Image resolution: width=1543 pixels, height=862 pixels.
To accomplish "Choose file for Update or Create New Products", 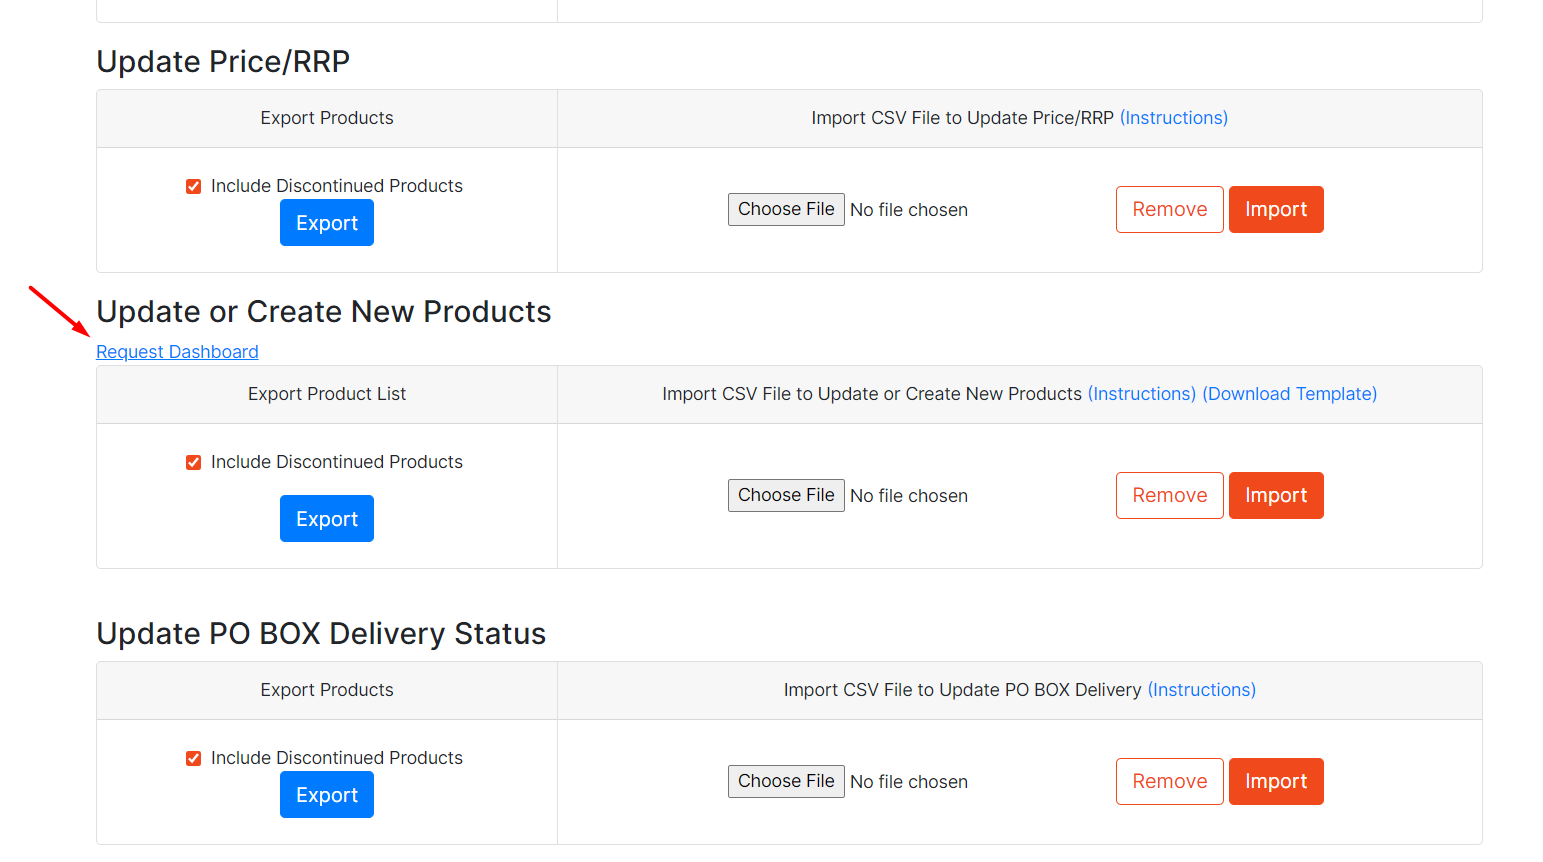I will coord(786,496).
